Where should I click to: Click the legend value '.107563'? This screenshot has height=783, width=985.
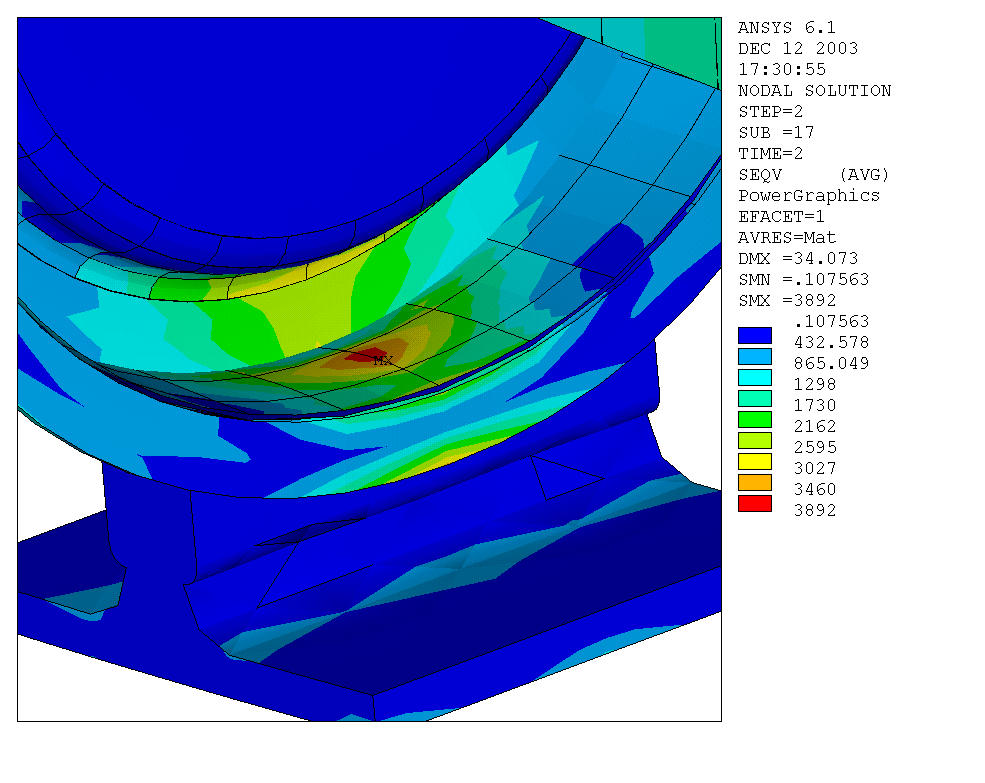[831, 322]
